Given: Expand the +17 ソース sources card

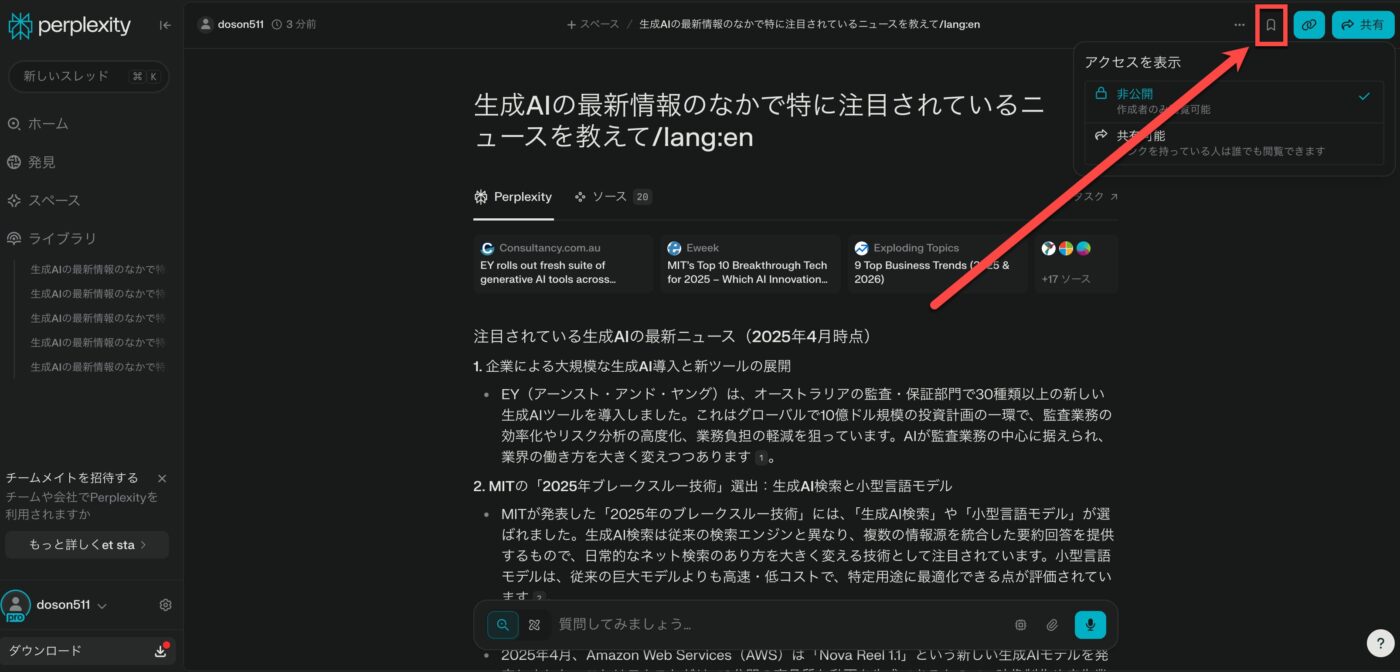Looking at the screenshot, I should pos(1075,264).
